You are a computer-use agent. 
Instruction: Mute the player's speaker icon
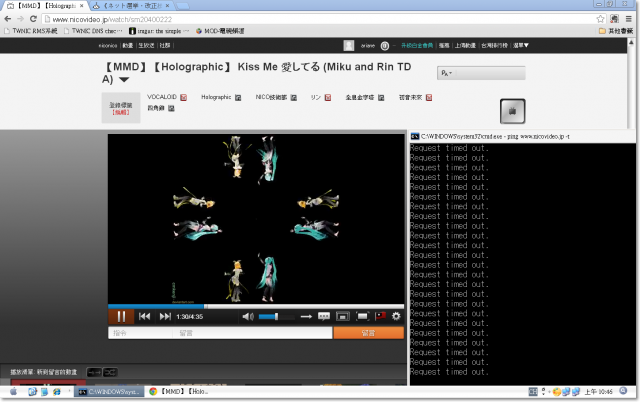click(248, 316)
